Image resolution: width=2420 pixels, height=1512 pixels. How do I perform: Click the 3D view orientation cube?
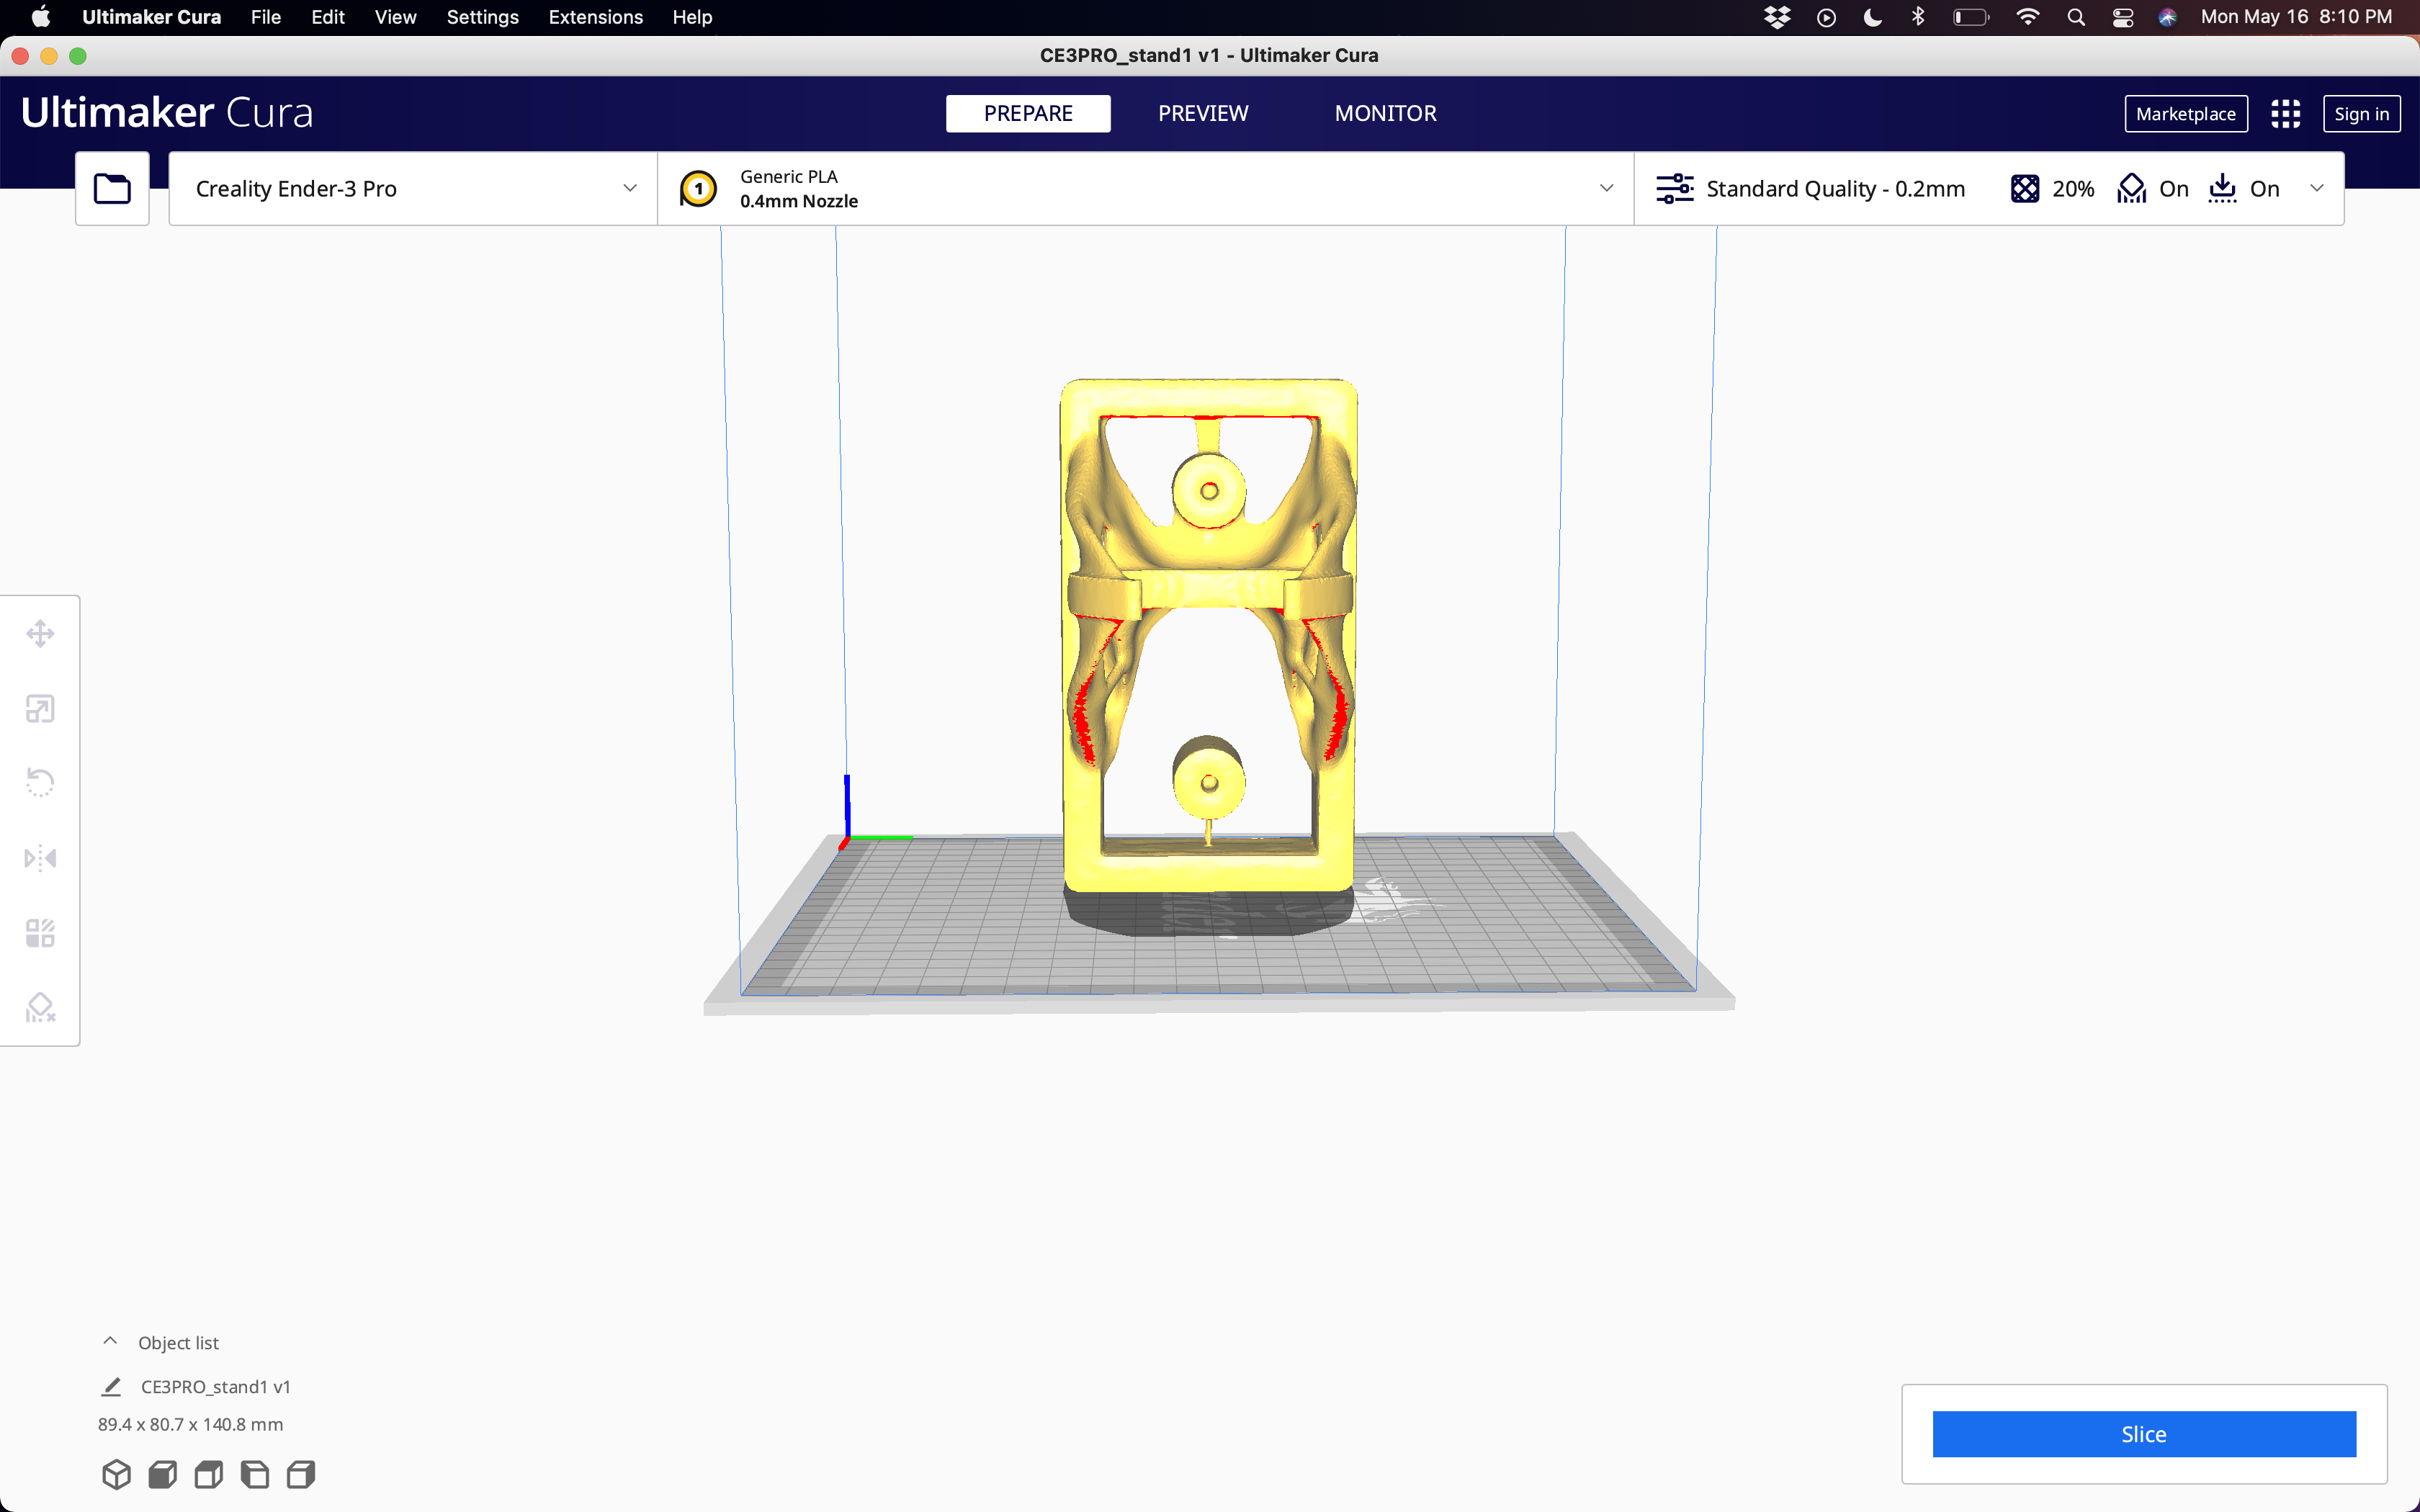(x=116, y=1474)
